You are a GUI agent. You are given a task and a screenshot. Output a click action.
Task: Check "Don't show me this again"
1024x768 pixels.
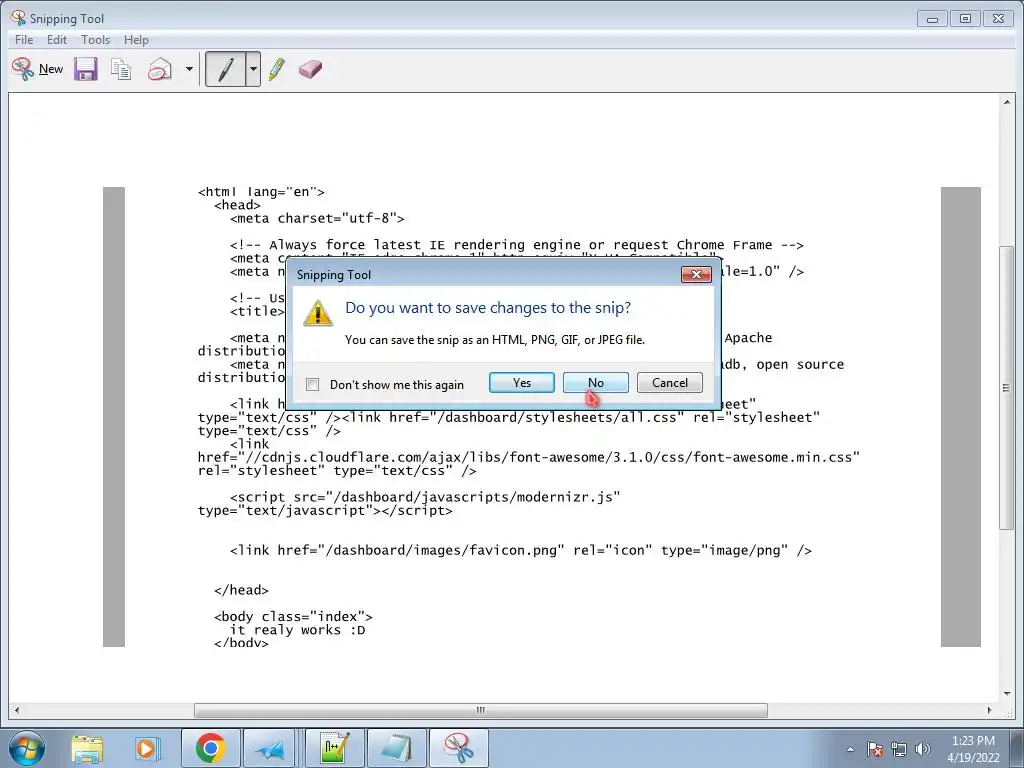pyautogui.click(x=313, y=385)
